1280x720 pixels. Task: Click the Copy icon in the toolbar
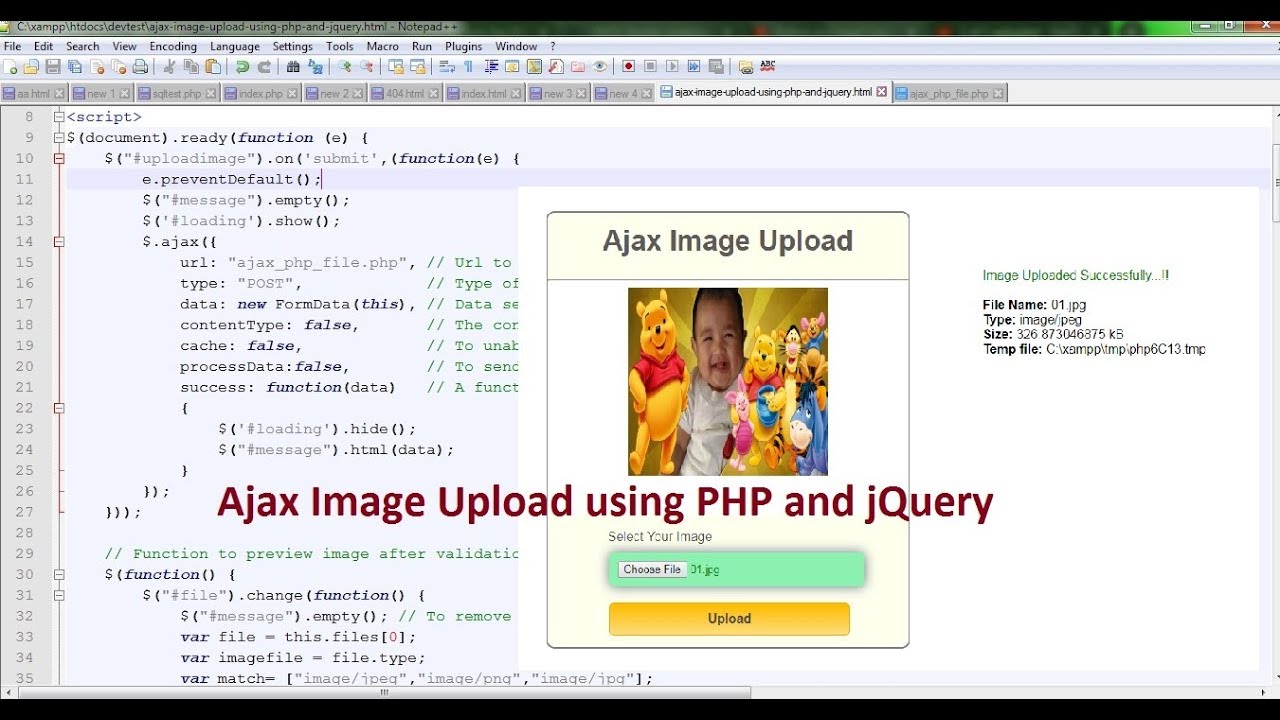tap(191, 67)
